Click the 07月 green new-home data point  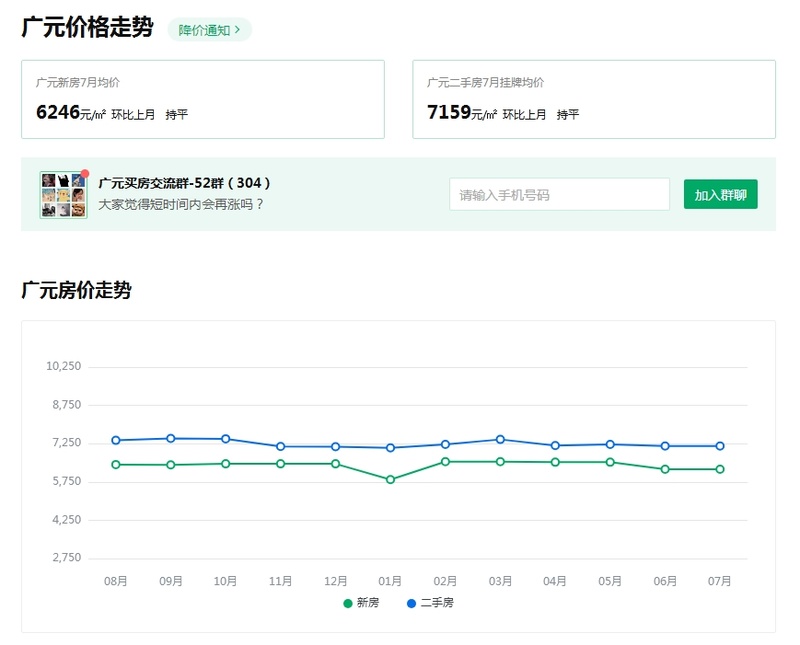tap(720, 469)
